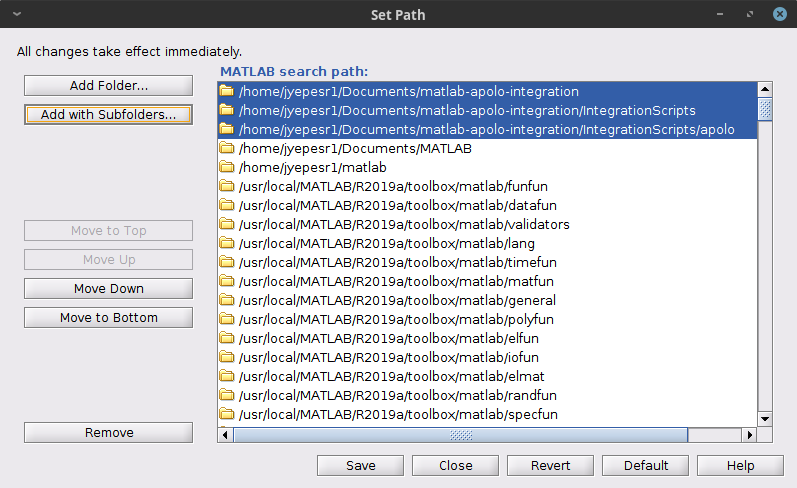Click Add with Subfolders... button

[x=108, y=114]
